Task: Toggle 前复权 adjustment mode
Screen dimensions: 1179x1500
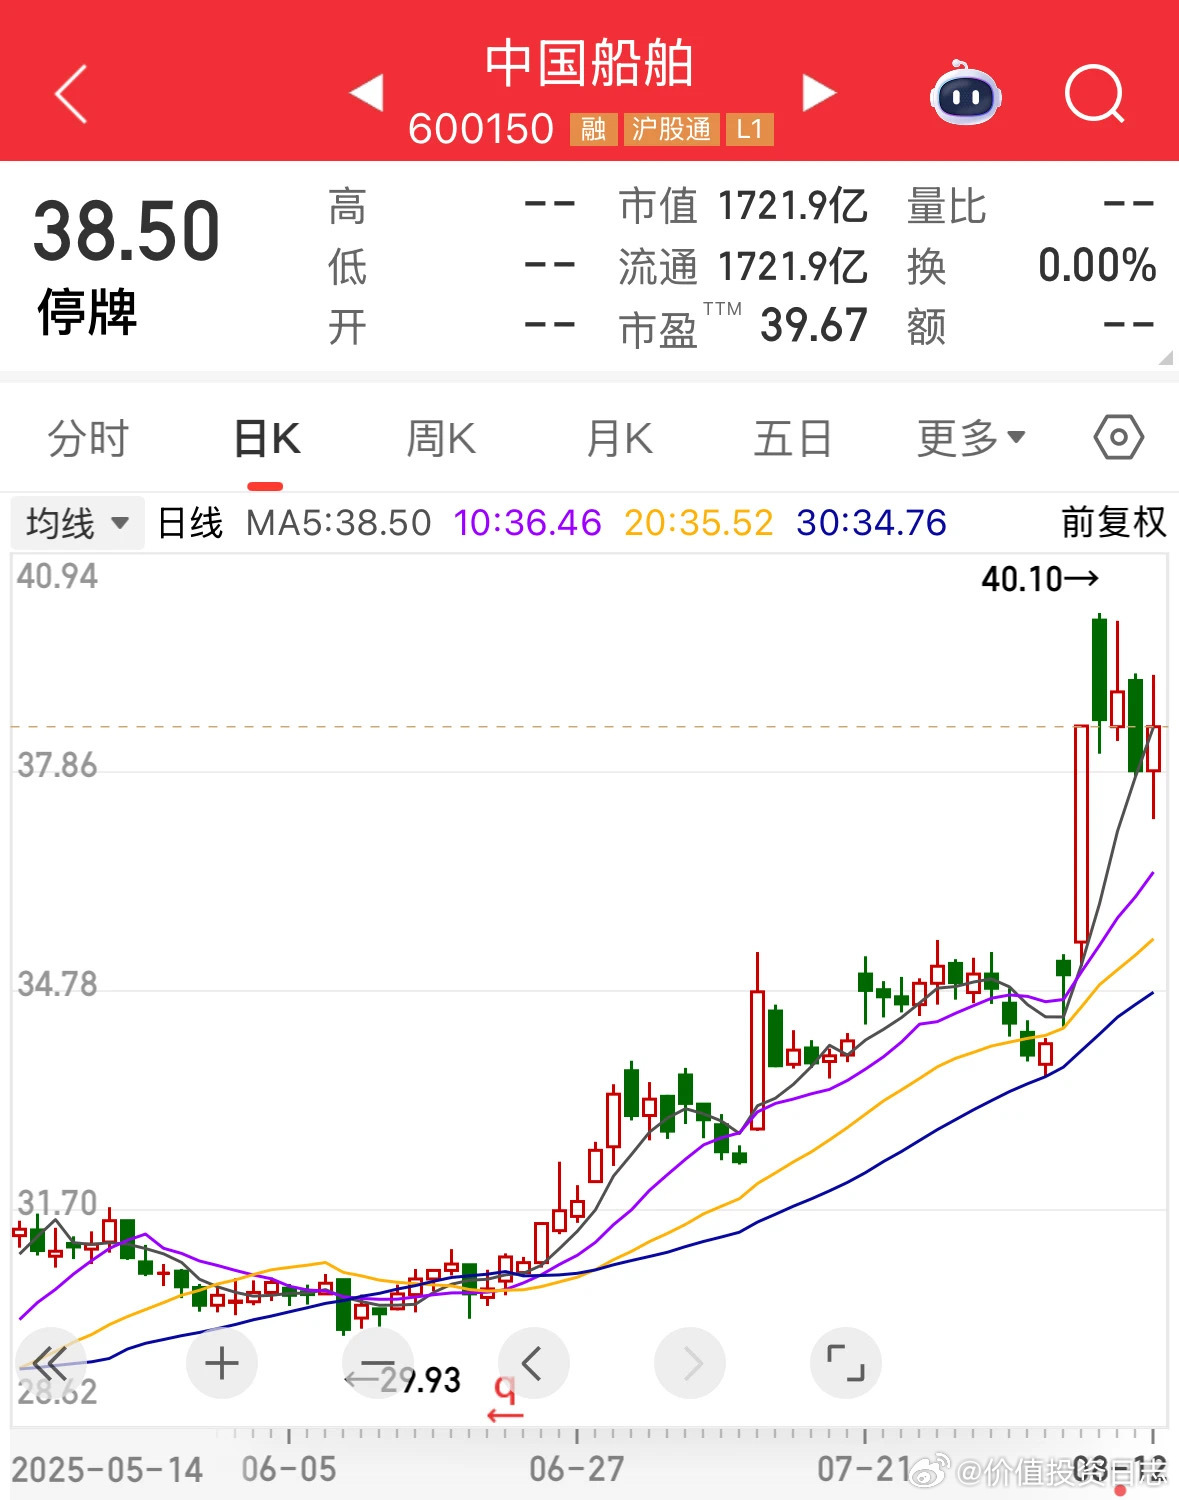Action: coord(1113,522)
